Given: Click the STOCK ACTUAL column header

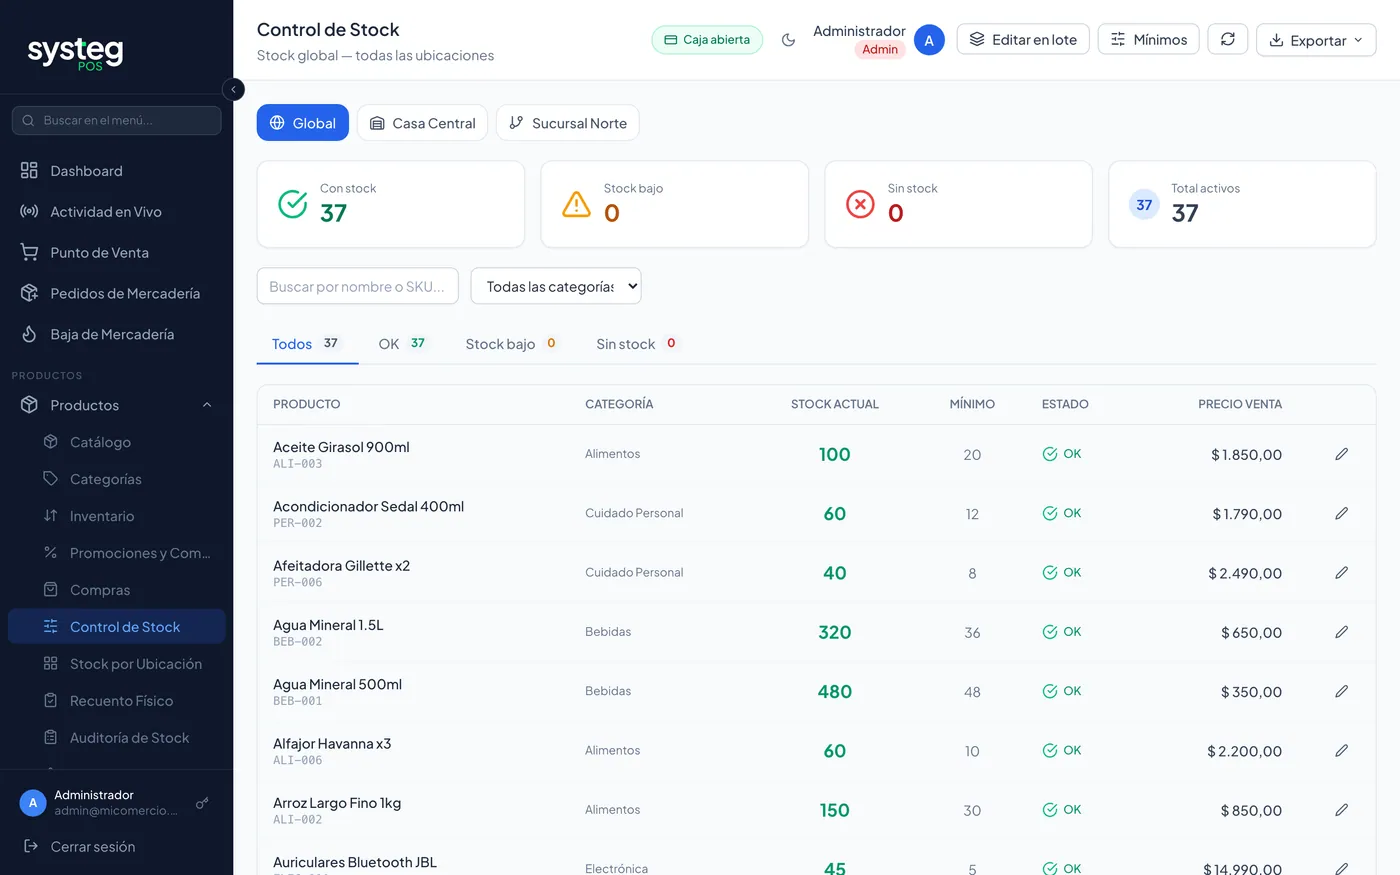Looking at the screenshot, I should coord(834,404).
